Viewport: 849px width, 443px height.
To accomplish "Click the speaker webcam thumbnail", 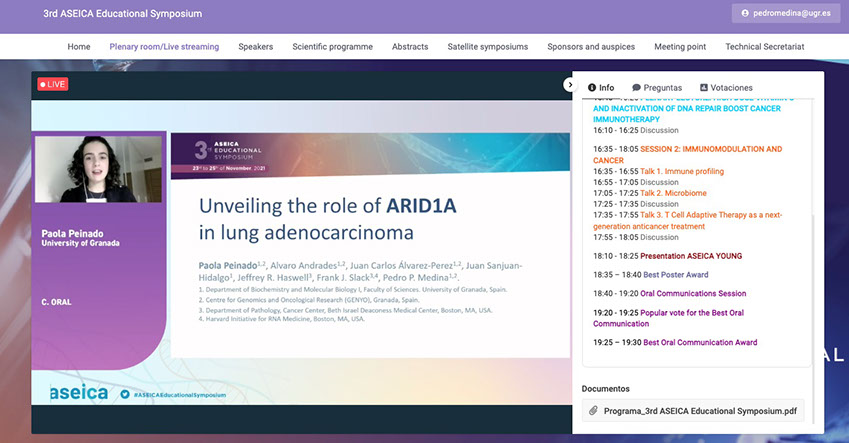I will coord(98,169).
